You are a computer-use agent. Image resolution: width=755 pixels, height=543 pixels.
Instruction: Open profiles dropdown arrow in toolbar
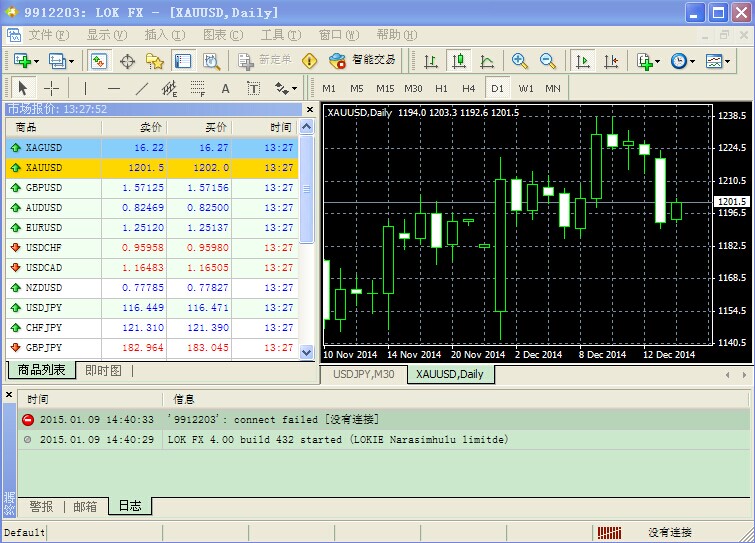click(x=71, y=62)
